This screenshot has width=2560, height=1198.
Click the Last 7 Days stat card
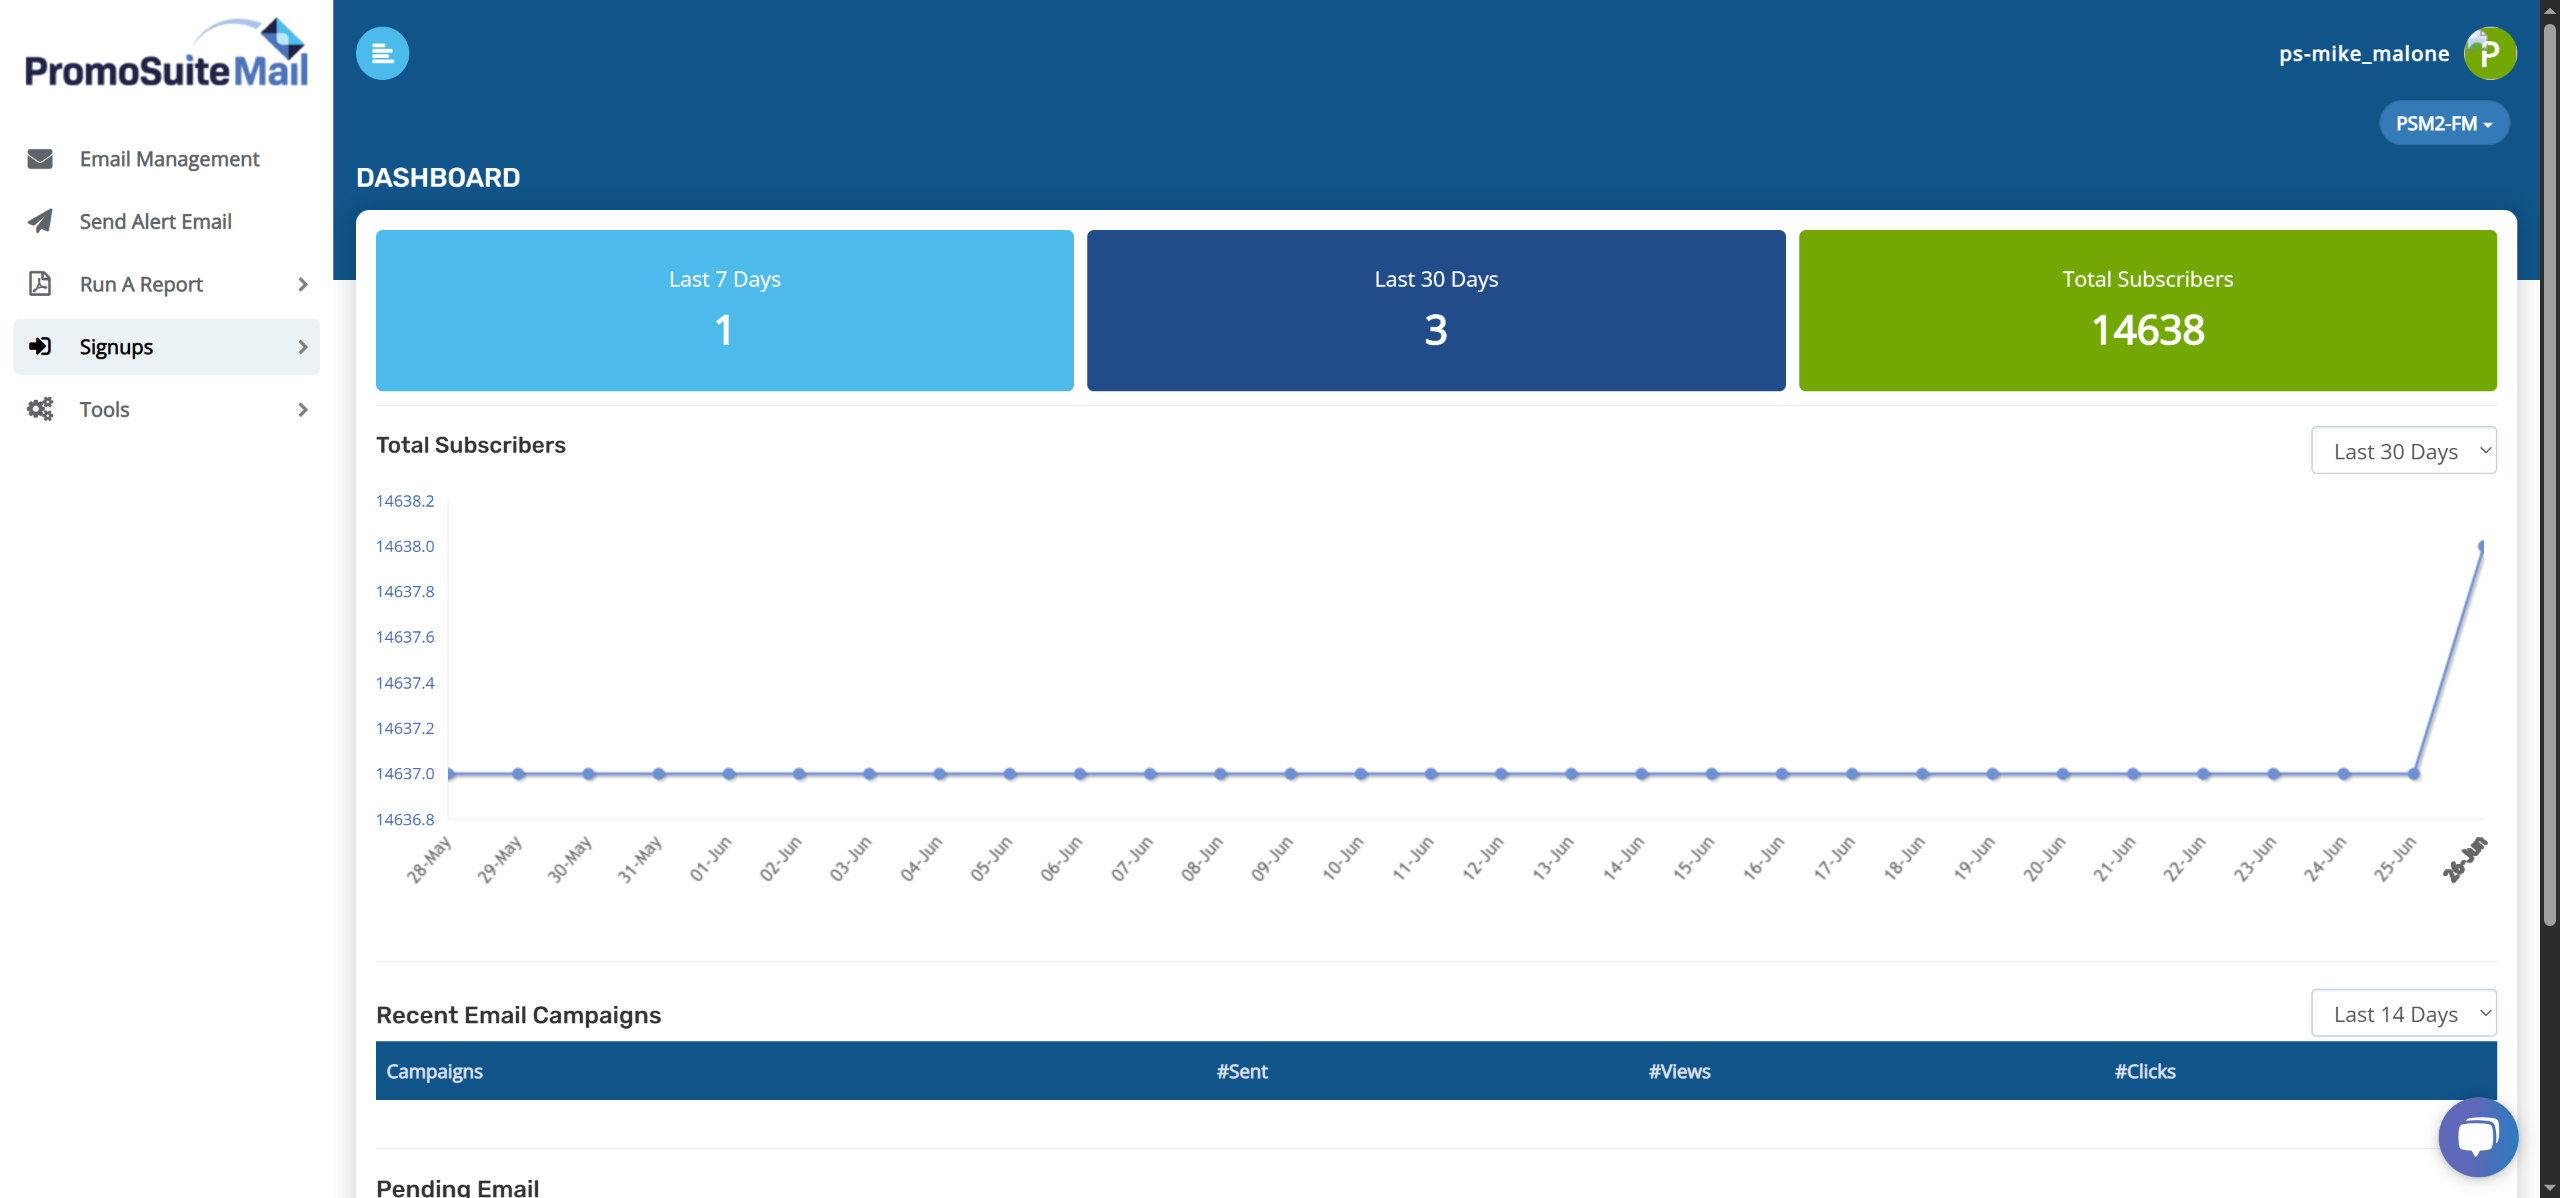pos(724,310)
